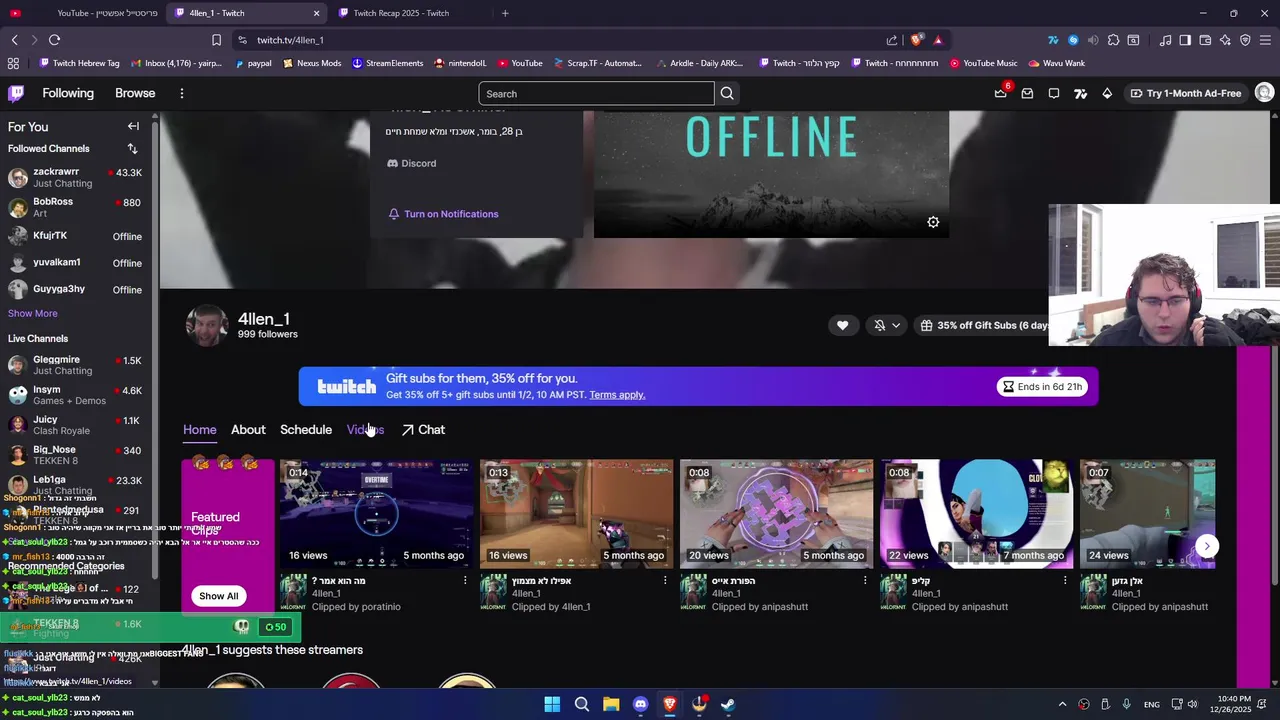1280x720 pixels.
Task: Click the Brave Shields lion icon
Action: click(916, 40)
